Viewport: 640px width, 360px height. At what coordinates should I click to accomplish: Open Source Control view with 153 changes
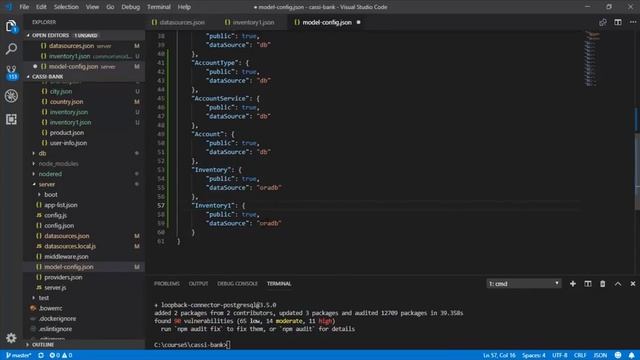coord(11,73)
